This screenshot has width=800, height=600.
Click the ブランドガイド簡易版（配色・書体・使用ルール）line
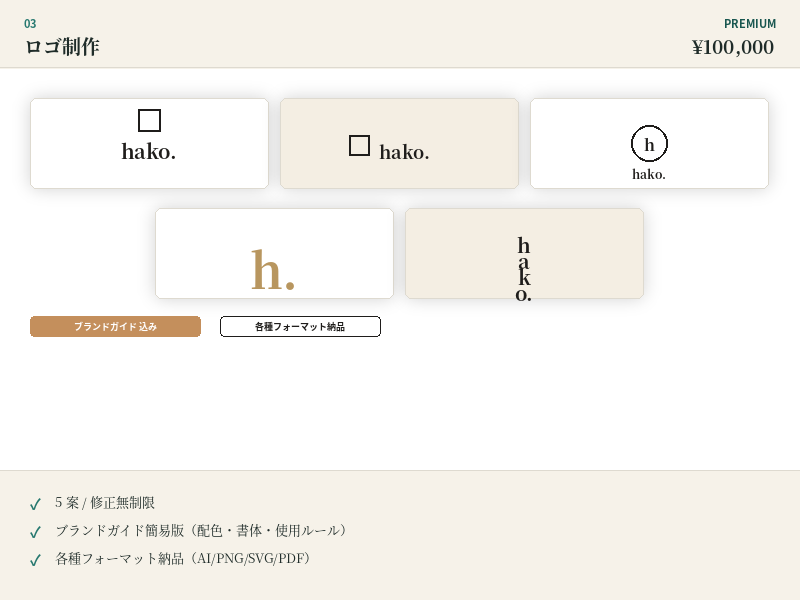tap(201, 531)
